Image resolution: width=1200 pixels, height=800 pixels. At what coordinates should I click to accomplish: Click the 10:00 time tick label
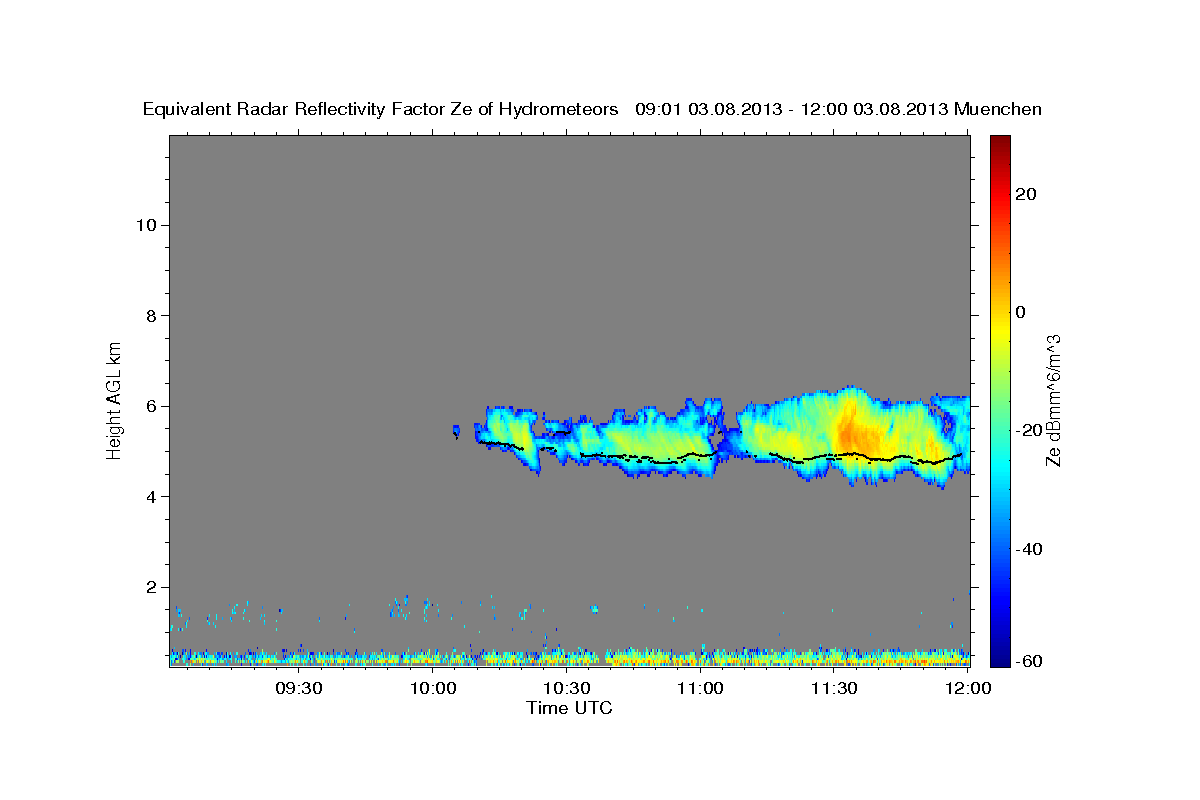pos(433,689)
